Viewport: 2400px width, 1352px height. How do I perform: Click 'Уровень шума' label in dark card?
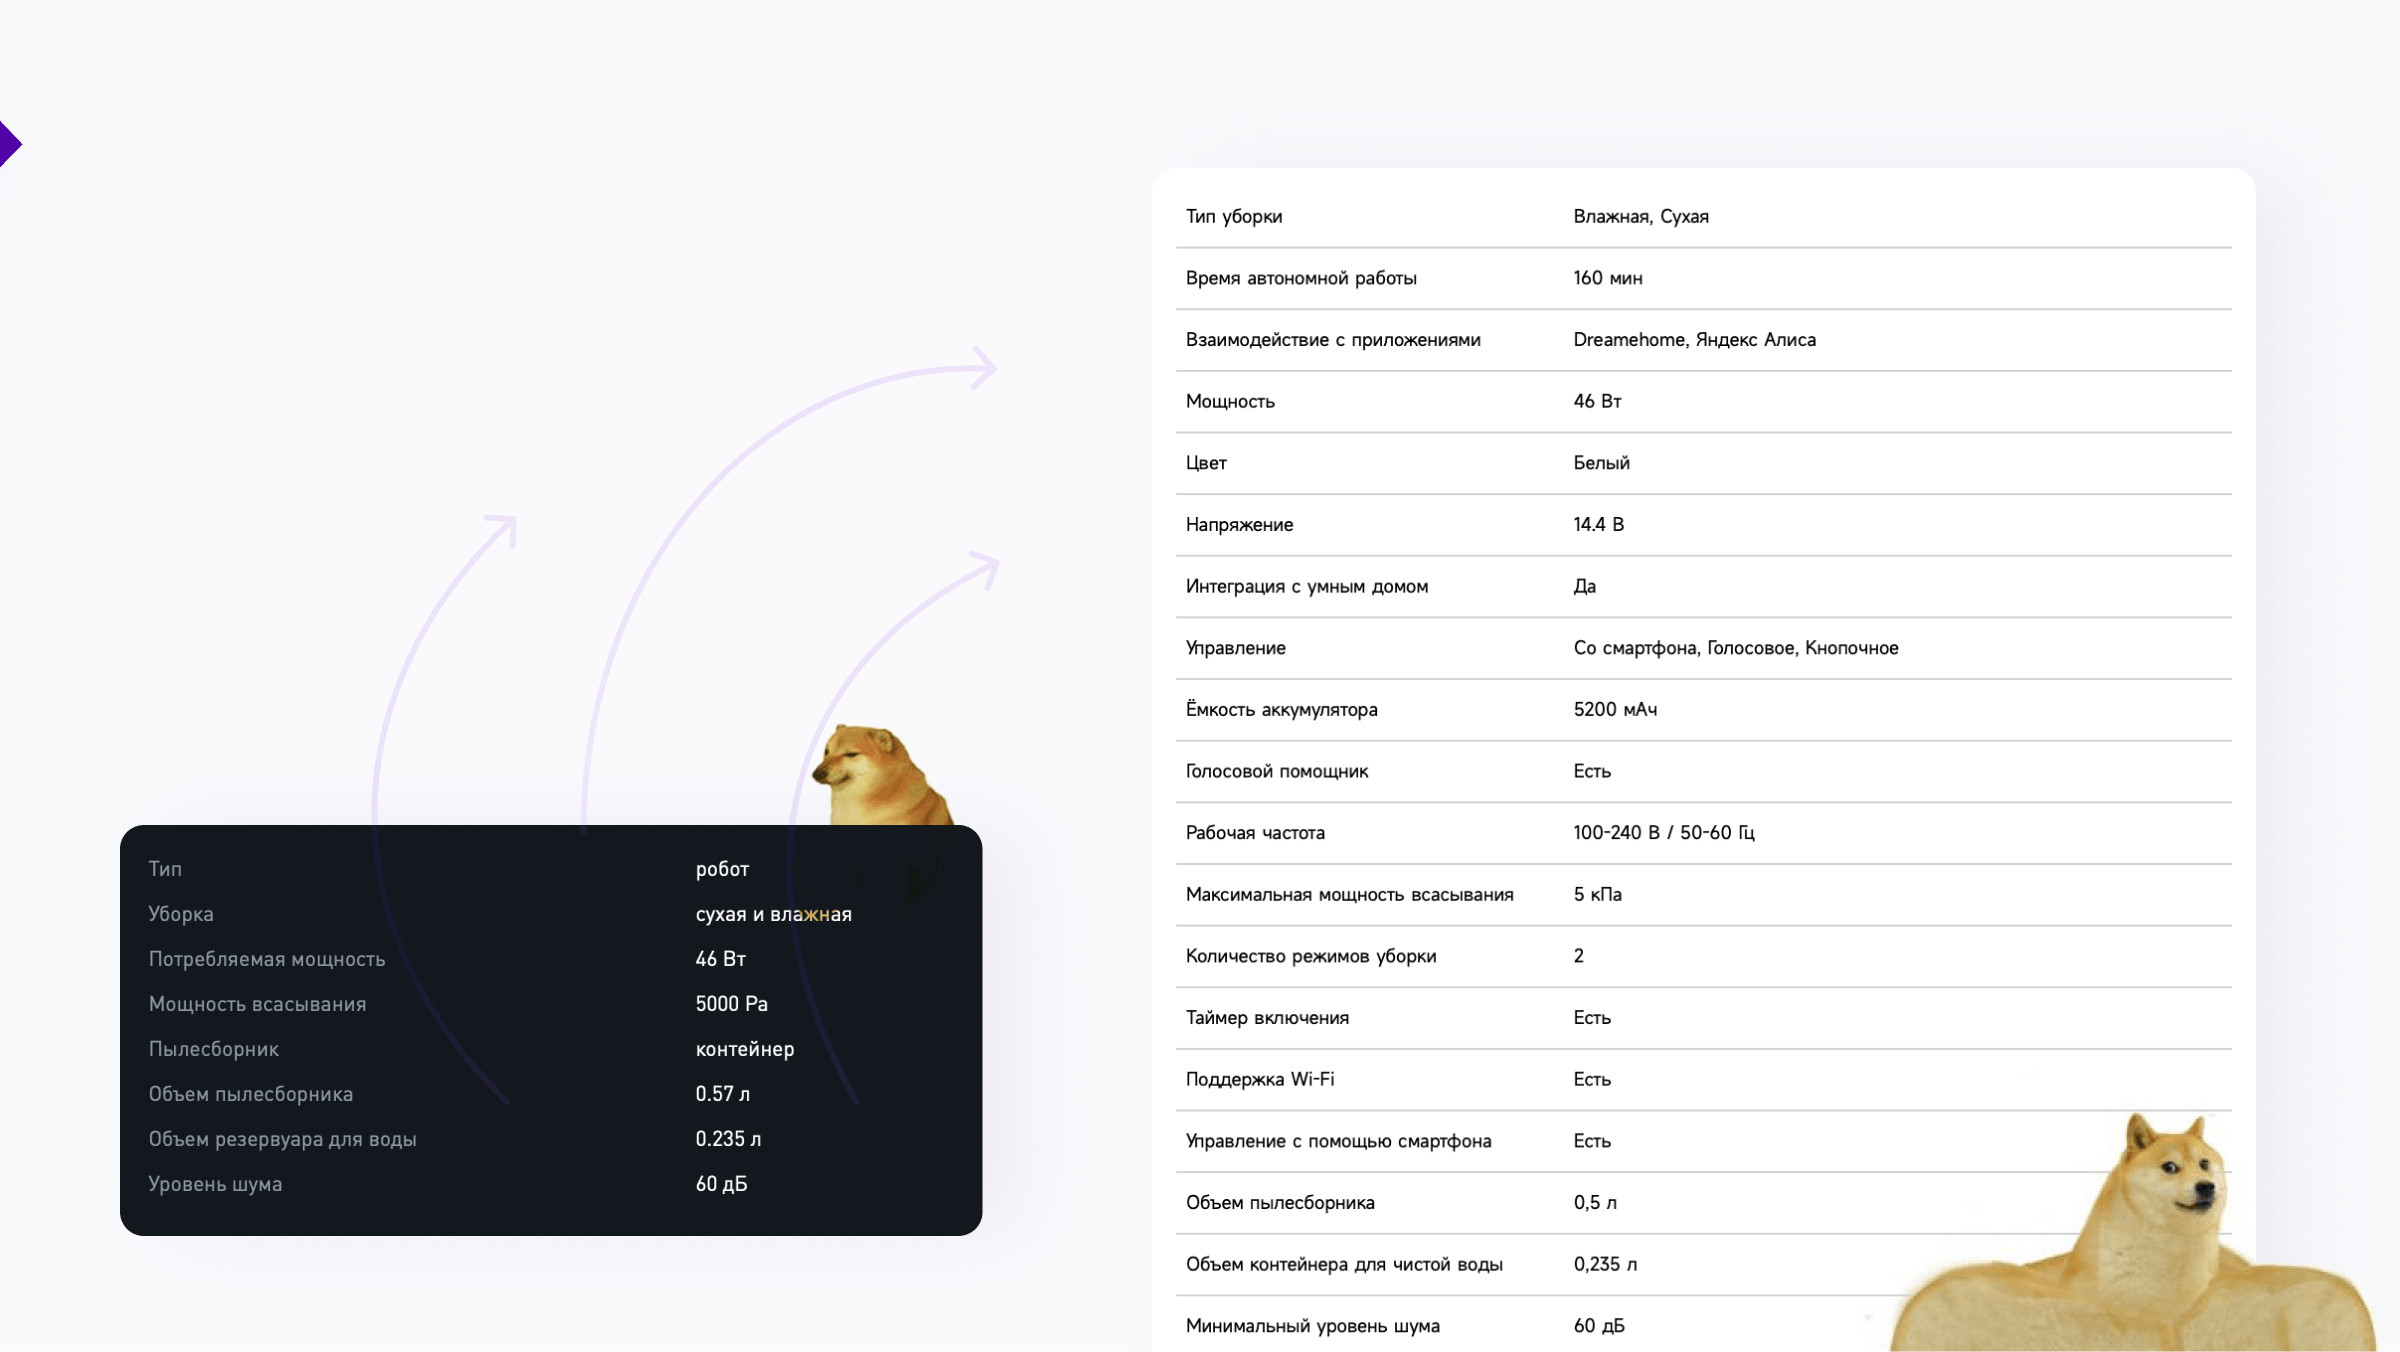pos(215,1184)
